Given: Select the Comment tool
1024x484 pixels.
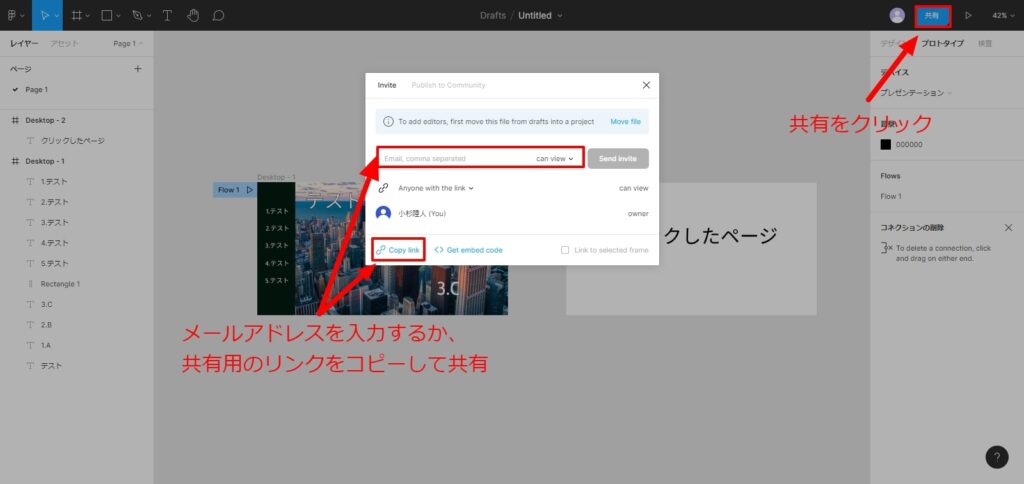Looking at the screenshot, I should tap(218, 15).
